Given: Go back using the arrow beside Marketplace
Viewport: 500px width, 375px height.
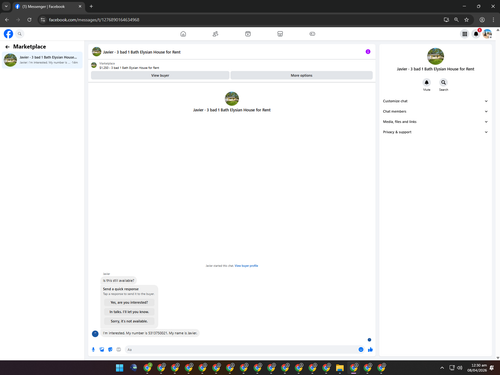Looking at the screenshot, I should 7,47.
